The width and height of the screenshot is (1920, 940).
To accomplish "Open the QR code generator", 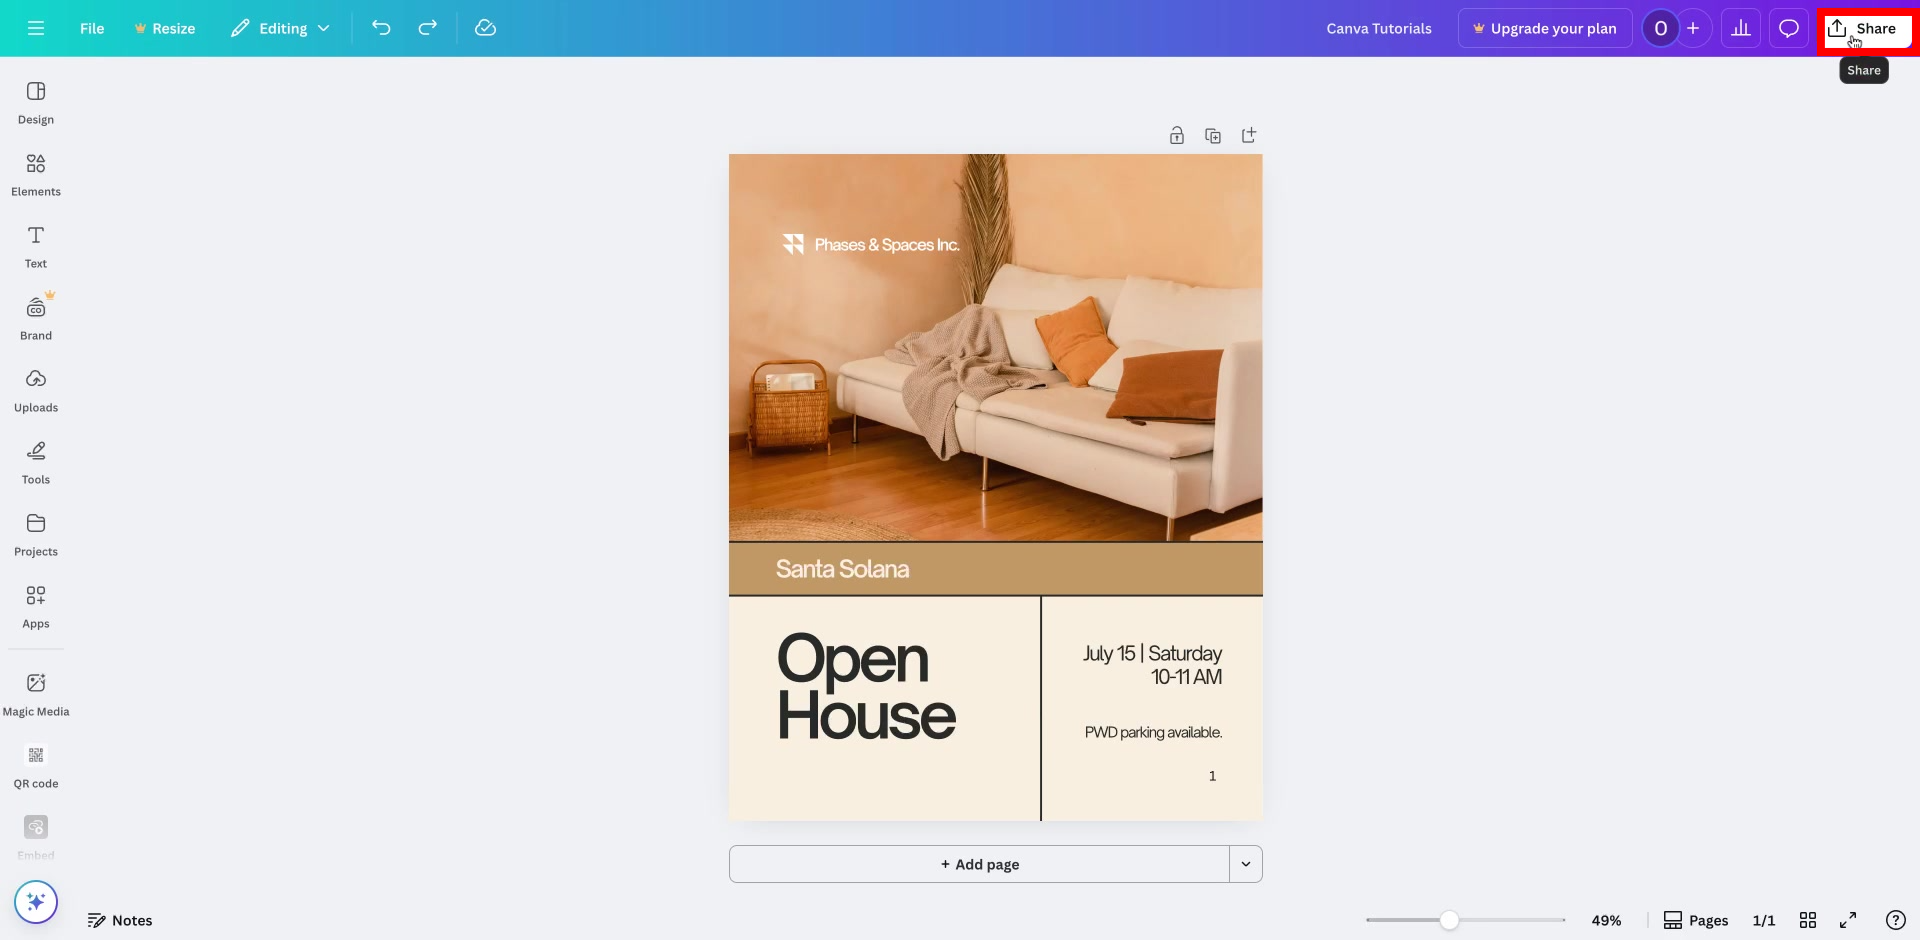I will coord(35,765).
